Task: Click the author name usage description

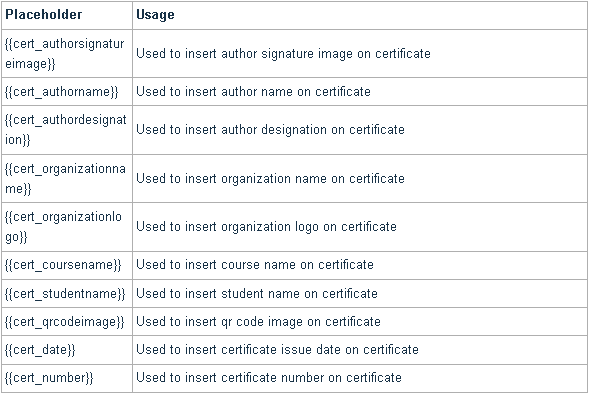Action: (253, 91)
